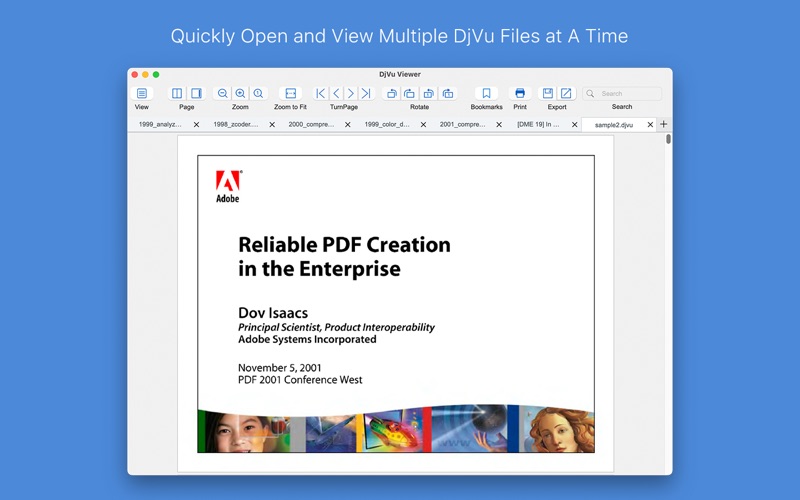
Task: Switch to the 2001_compre... tab
Action: (x=462, y=124)
